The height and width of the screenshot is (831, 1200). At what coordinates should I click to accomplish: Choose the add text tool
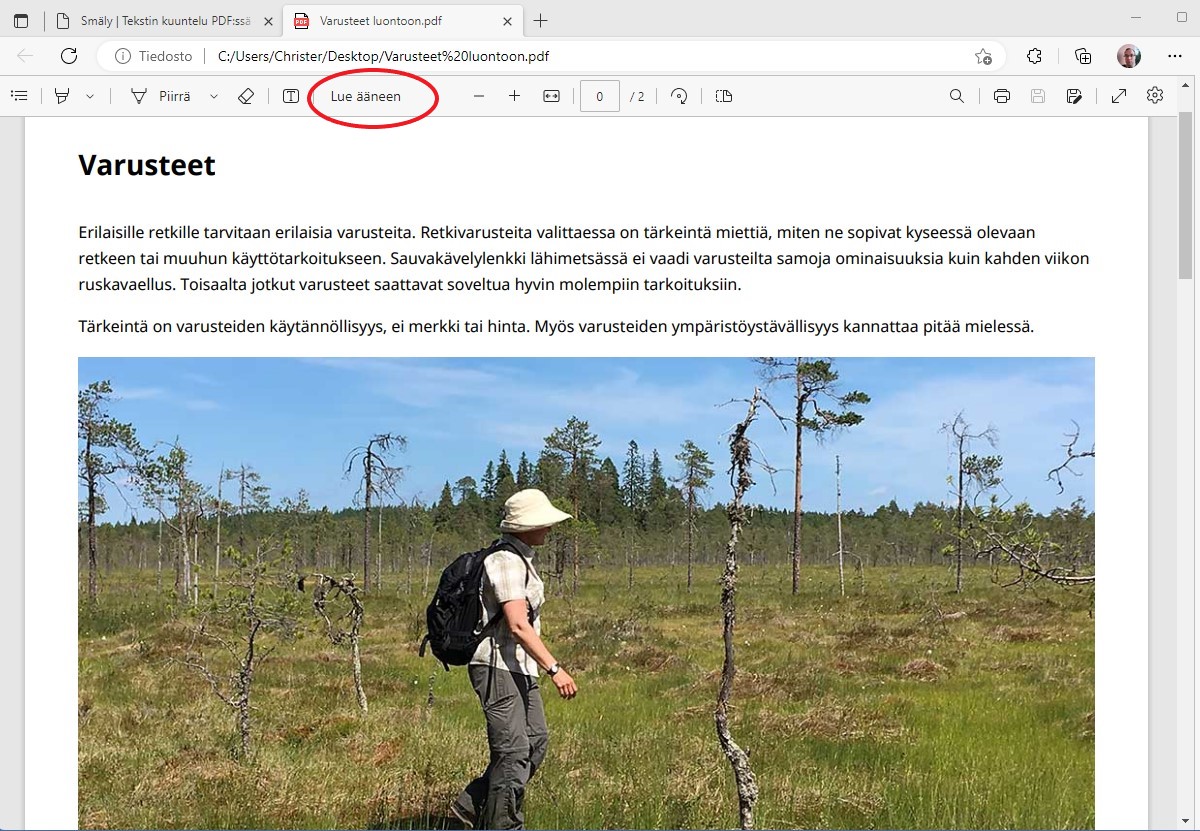291,96
